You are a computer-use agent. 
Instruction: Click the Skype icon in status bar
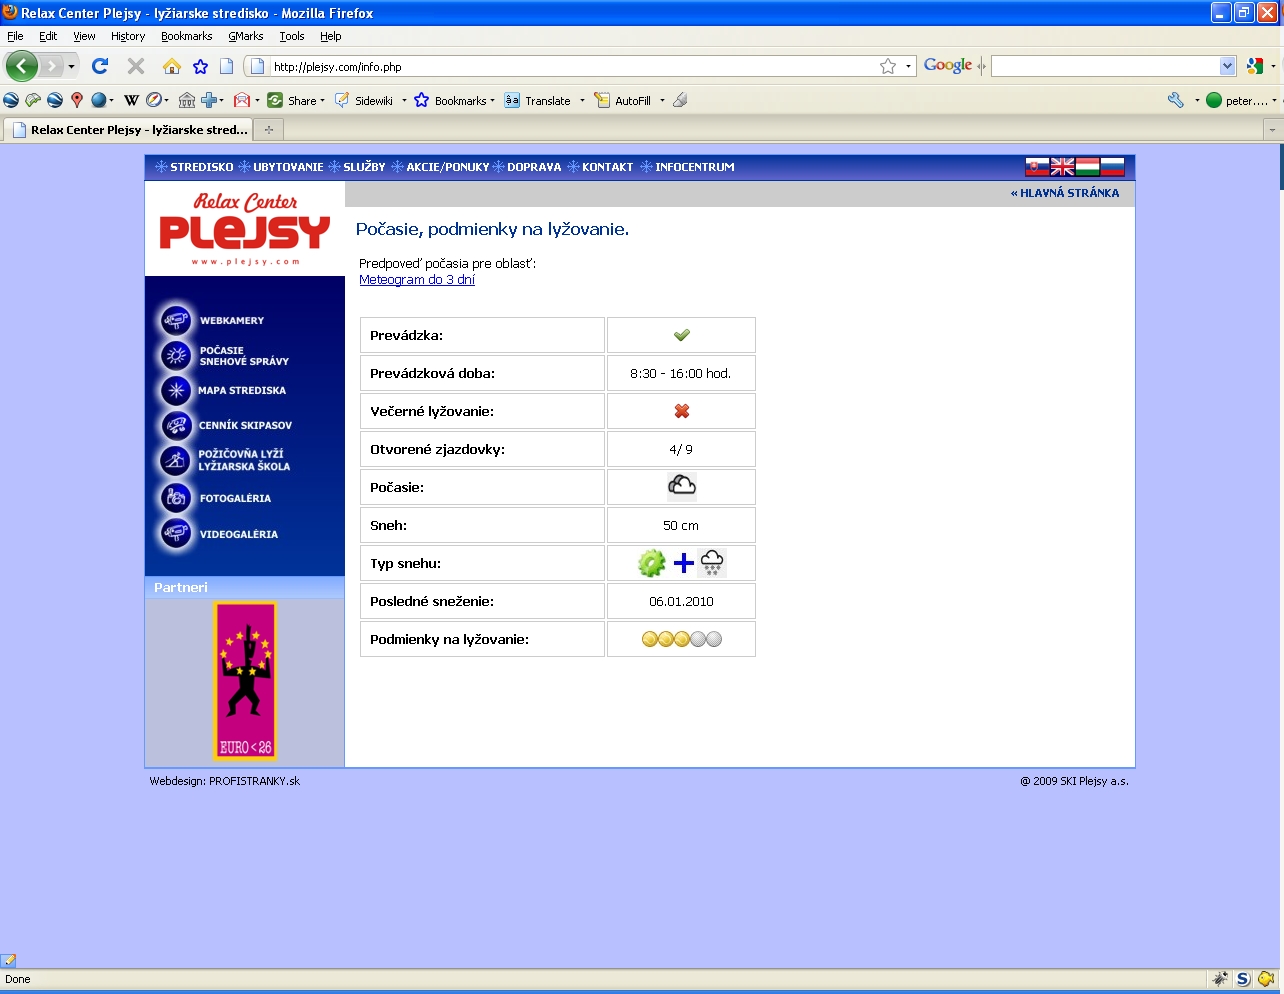[1243, 979]
